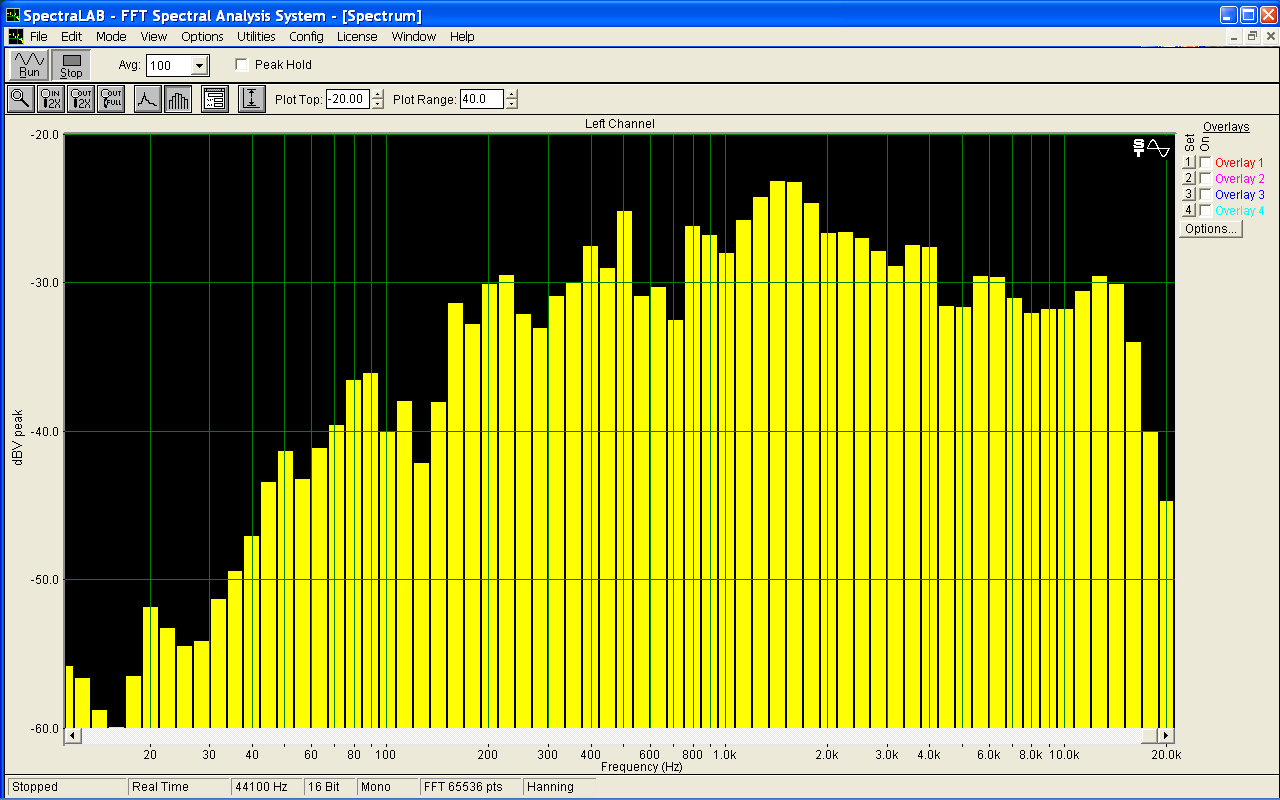Click the Set 3 overlay button

point(1189,195)
